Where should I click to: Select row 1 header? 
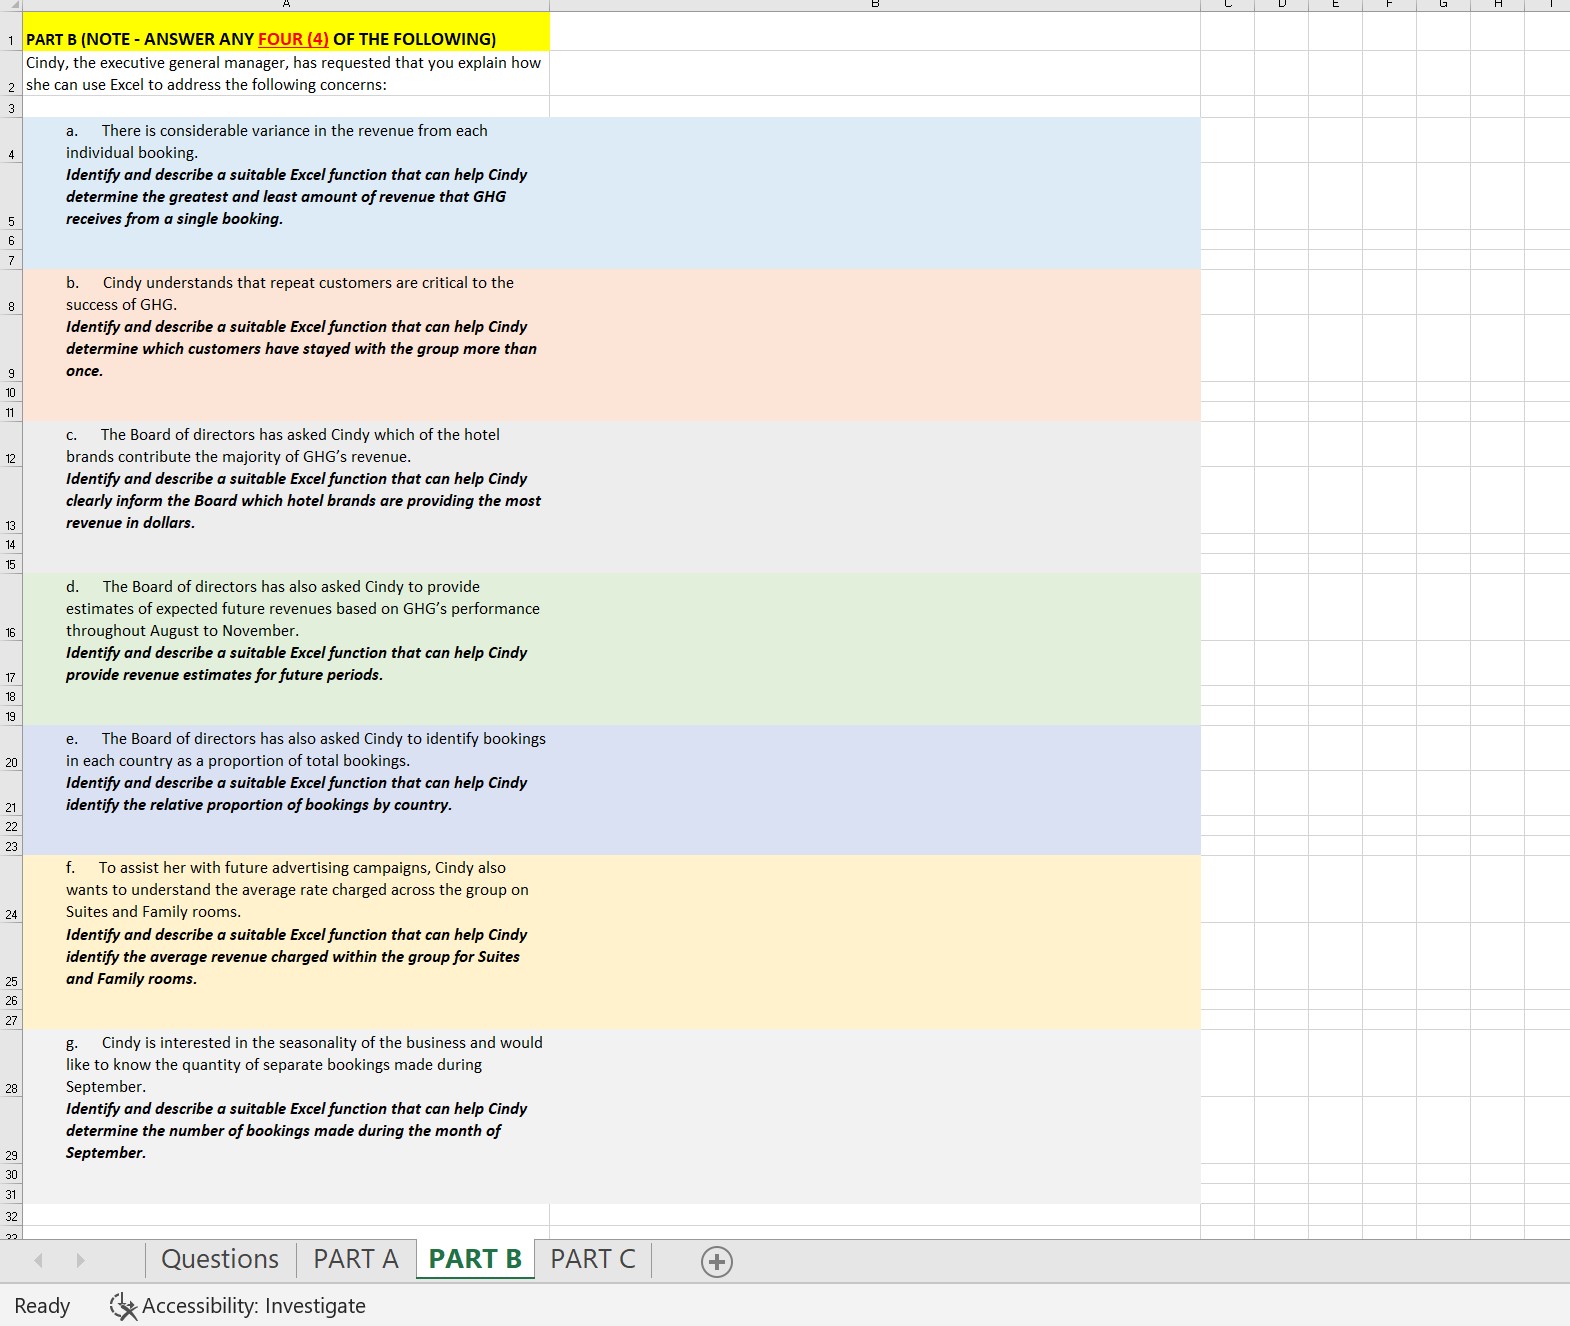click(x=11, y=31)
